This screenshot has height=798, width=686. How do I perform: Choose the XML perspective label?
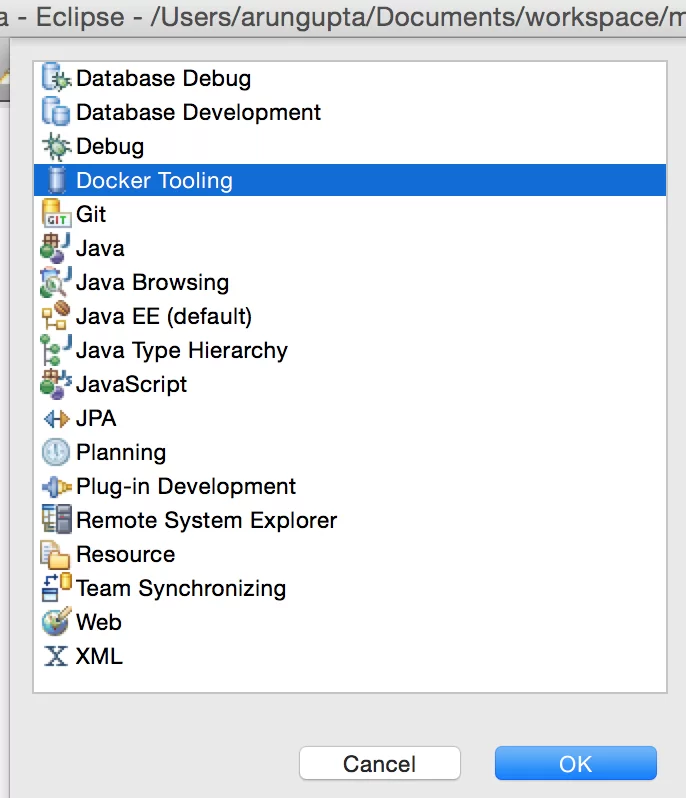click(99, 656)
